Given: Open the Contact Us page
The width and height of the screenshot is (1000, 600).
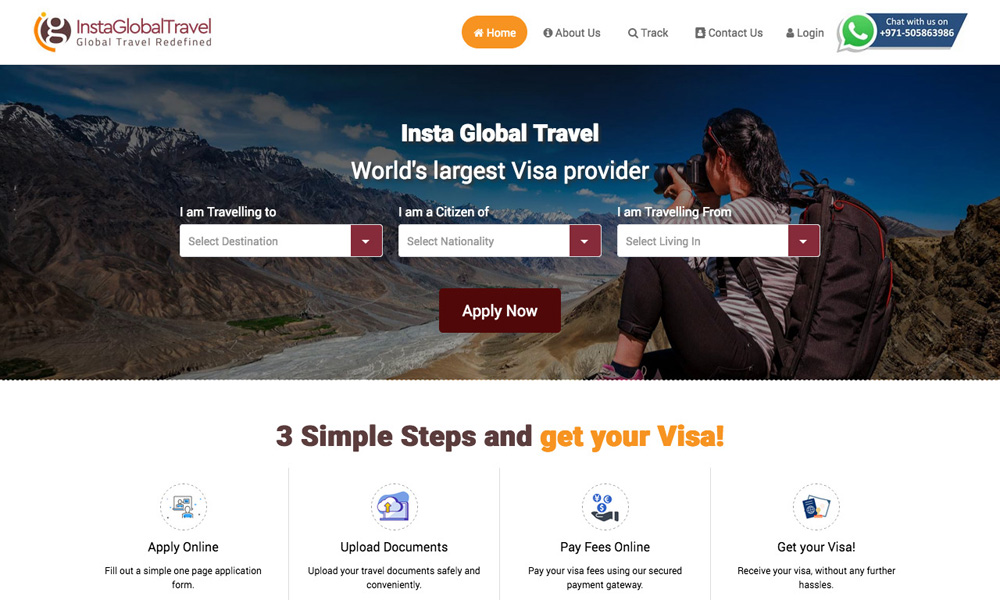Looking at the screenshot, I should point(729,33).
